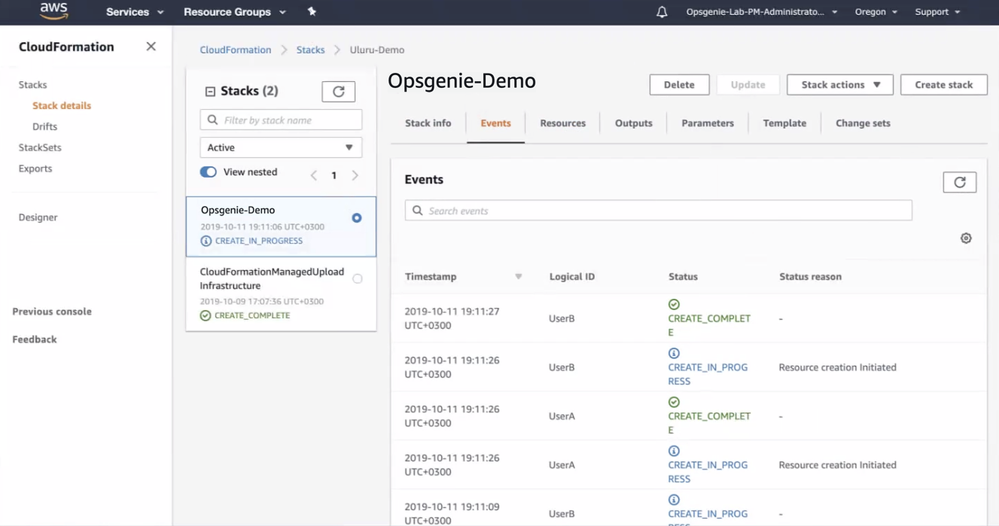
Task: Open the Active status filter dropdown
Action: [x=281, y=147]
